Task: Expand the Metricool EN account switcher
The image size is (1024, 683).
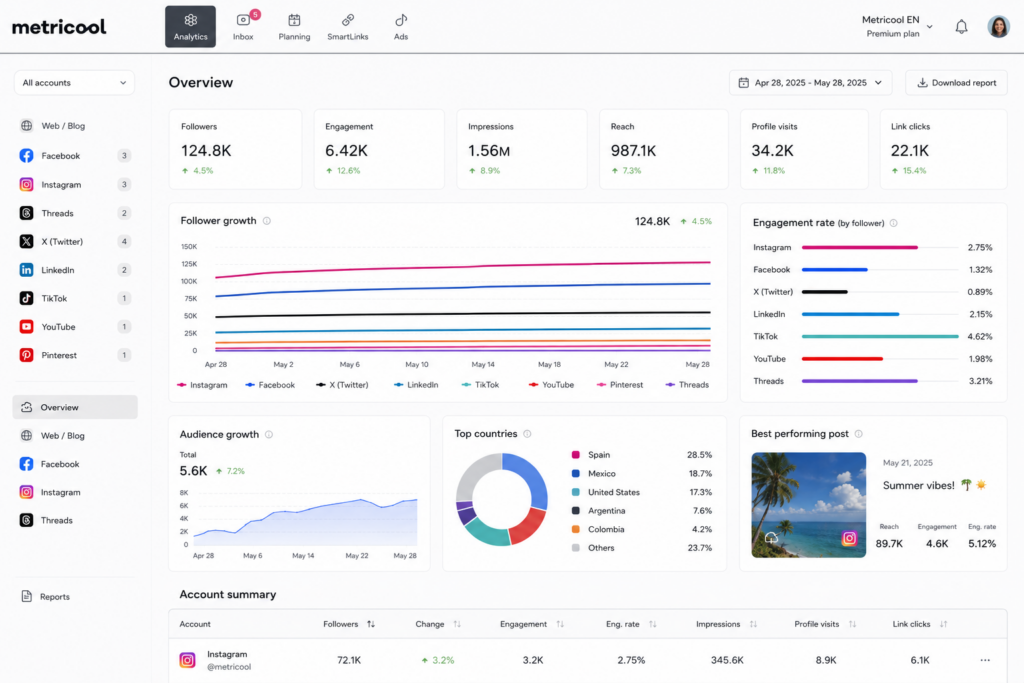Action: pyautogui.click(x=897, y=27)
